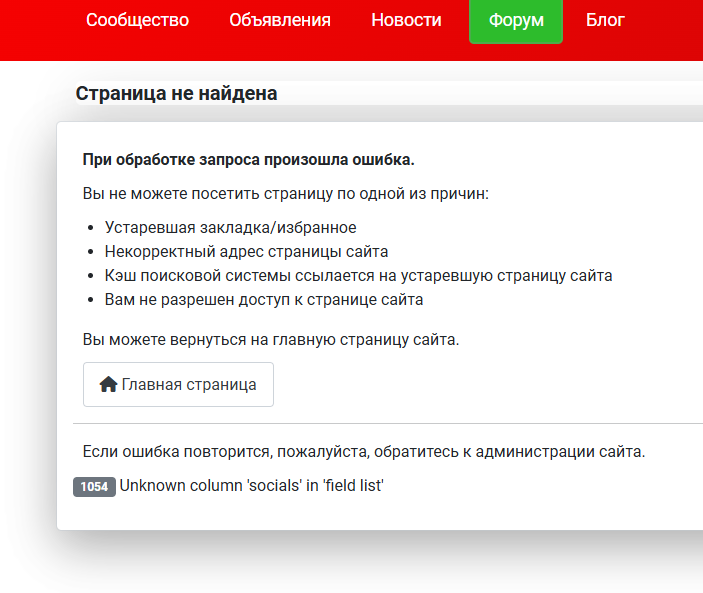Click the Unknown column 'socials' error text
The width and height of the screenshot is (703, 593).
[x=252, y=486]
